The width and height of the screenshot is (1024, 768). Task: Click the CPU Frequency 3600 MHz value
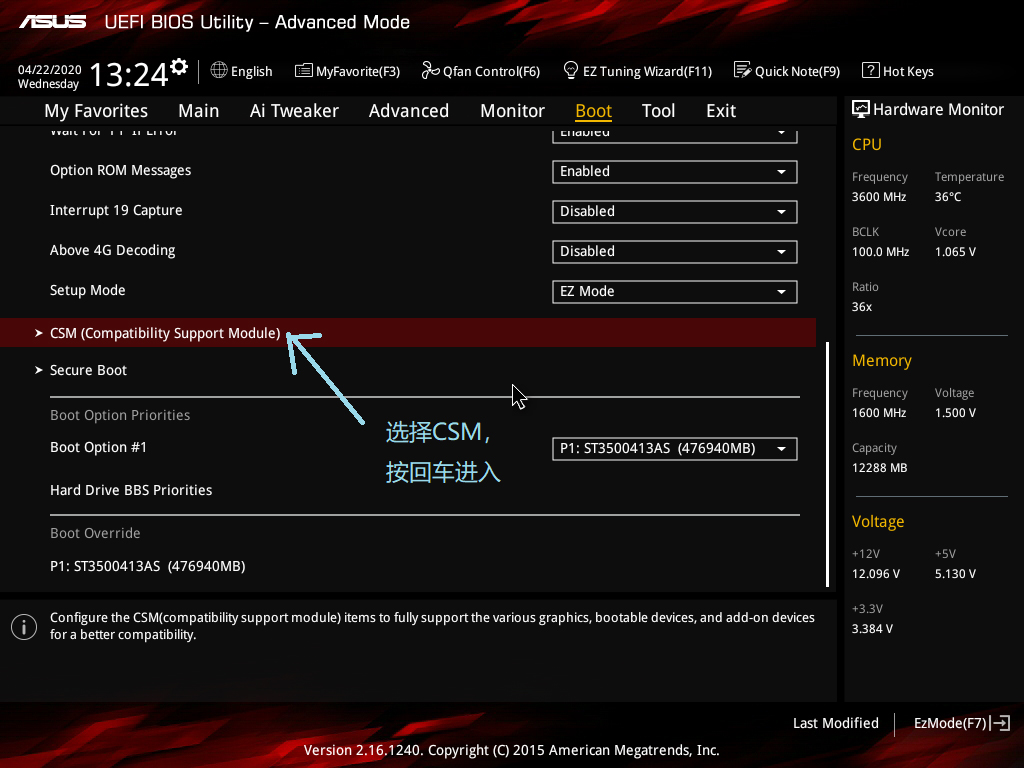pyautogui.click(x=879, y=197)
